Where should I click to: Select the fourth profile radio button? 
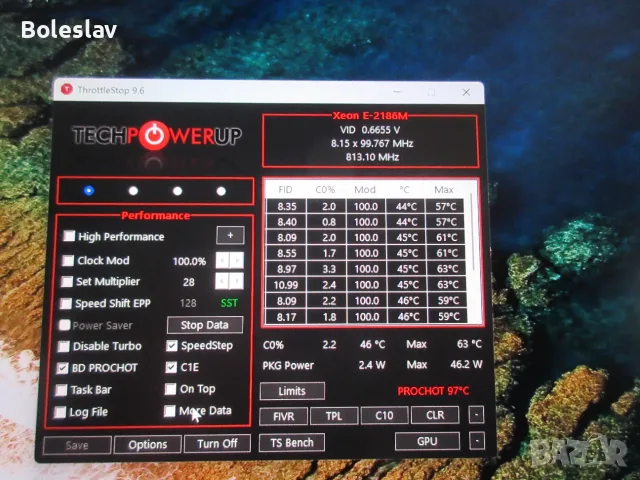point(221,191)
